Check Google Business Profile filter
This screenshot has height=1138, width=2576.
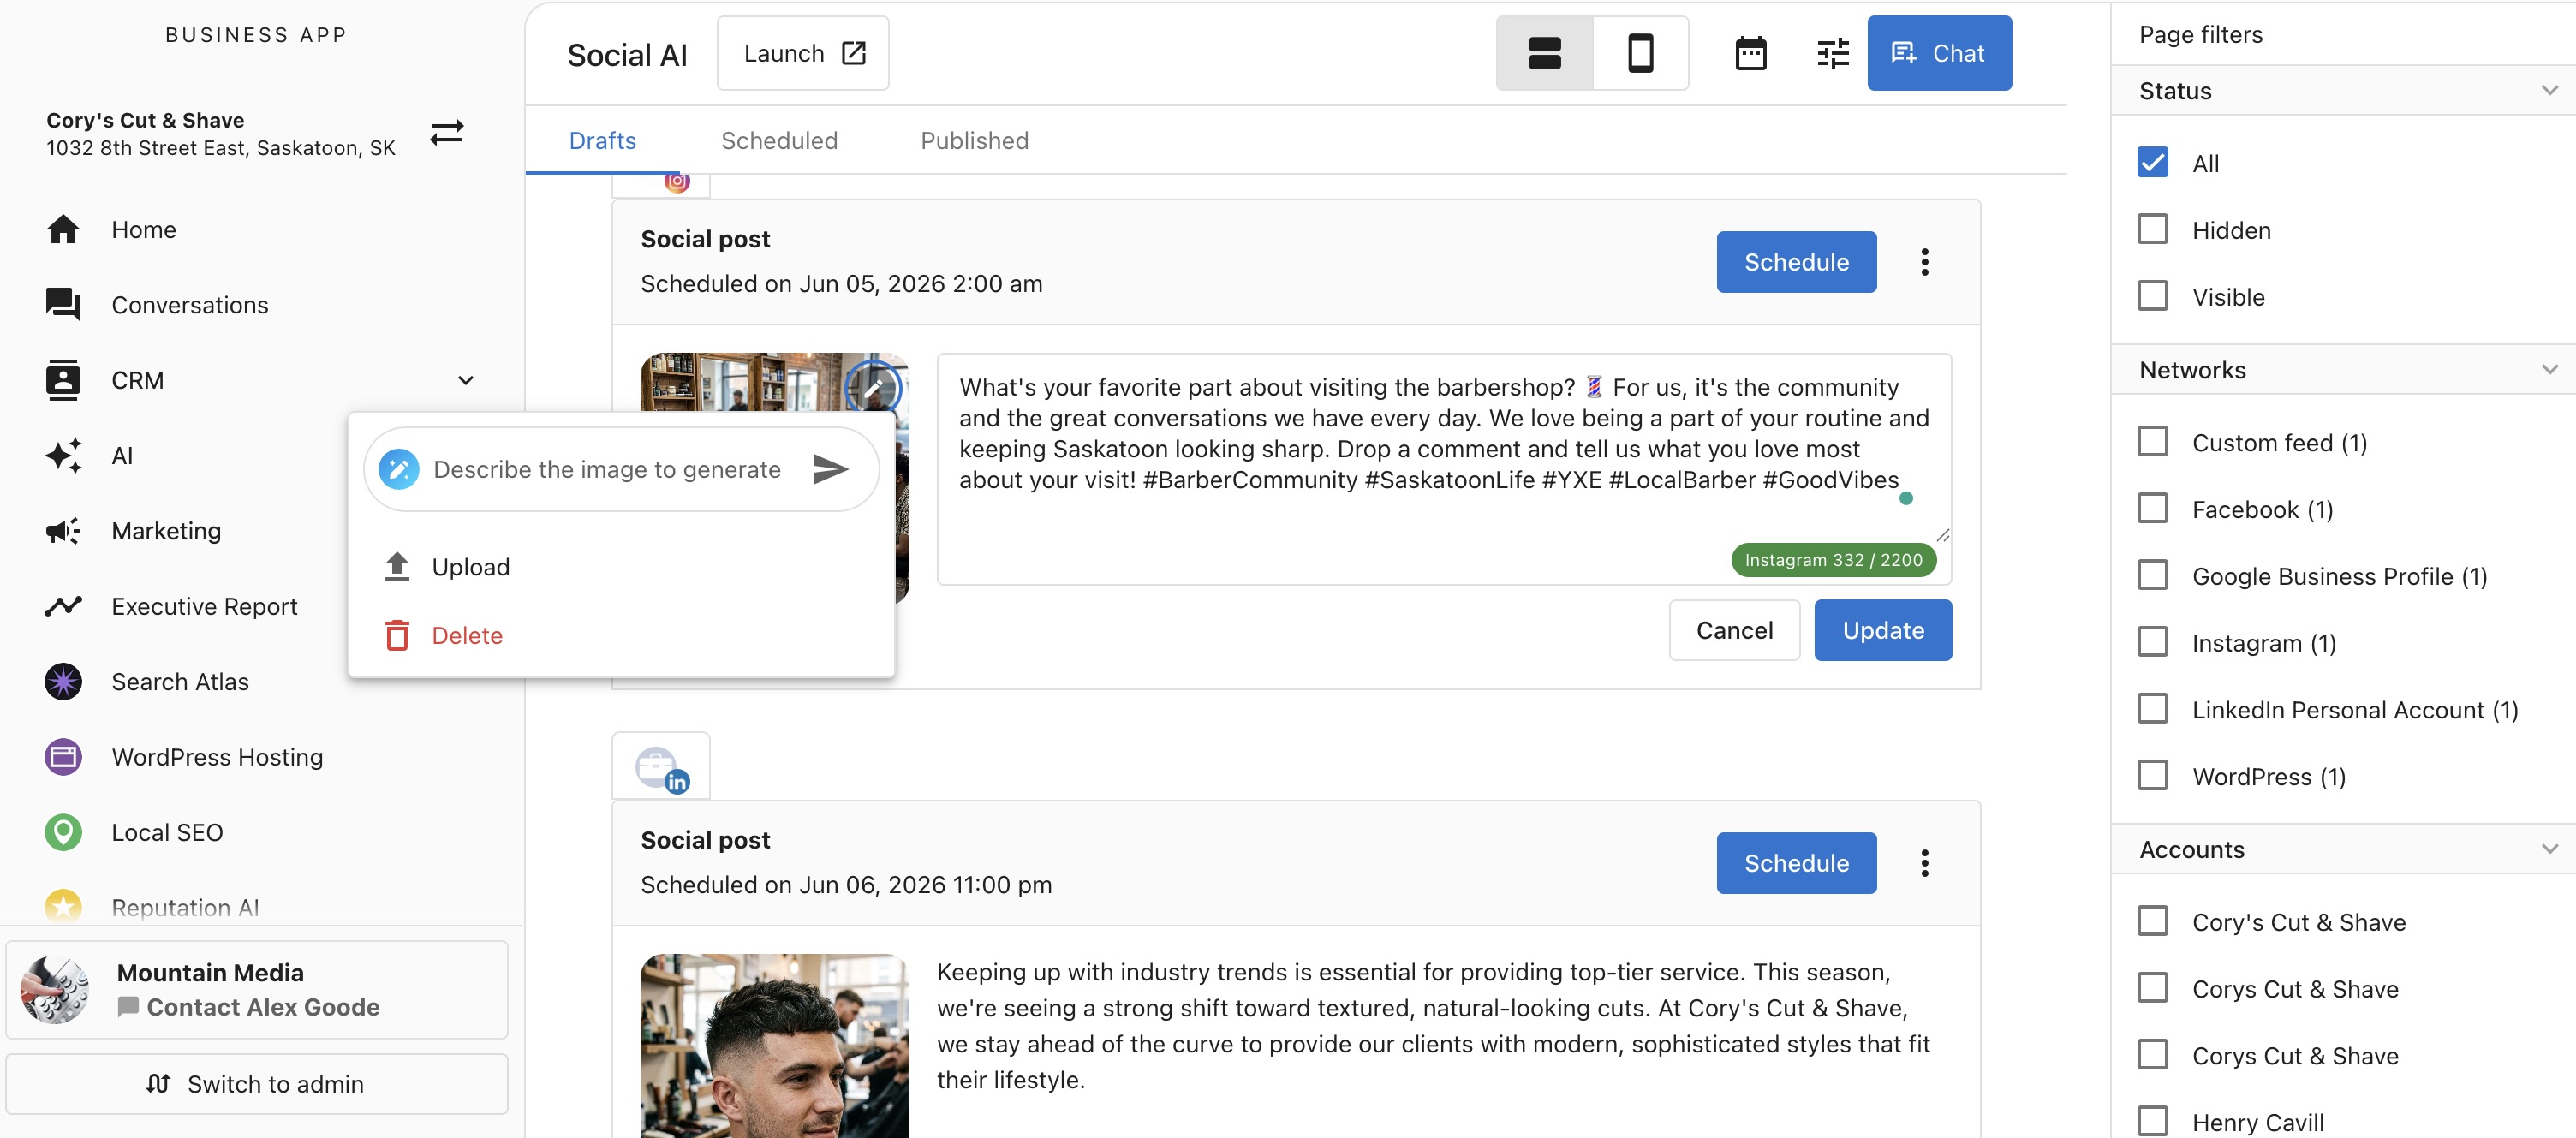[x=2152, y=576]
